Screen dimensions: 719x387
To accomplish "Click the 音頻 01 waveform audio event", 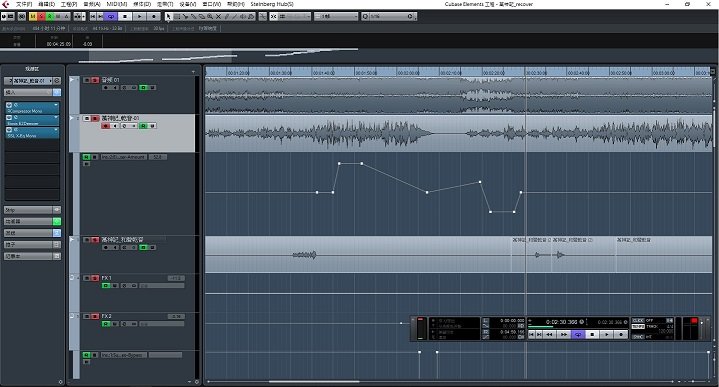I will (458, 95).
